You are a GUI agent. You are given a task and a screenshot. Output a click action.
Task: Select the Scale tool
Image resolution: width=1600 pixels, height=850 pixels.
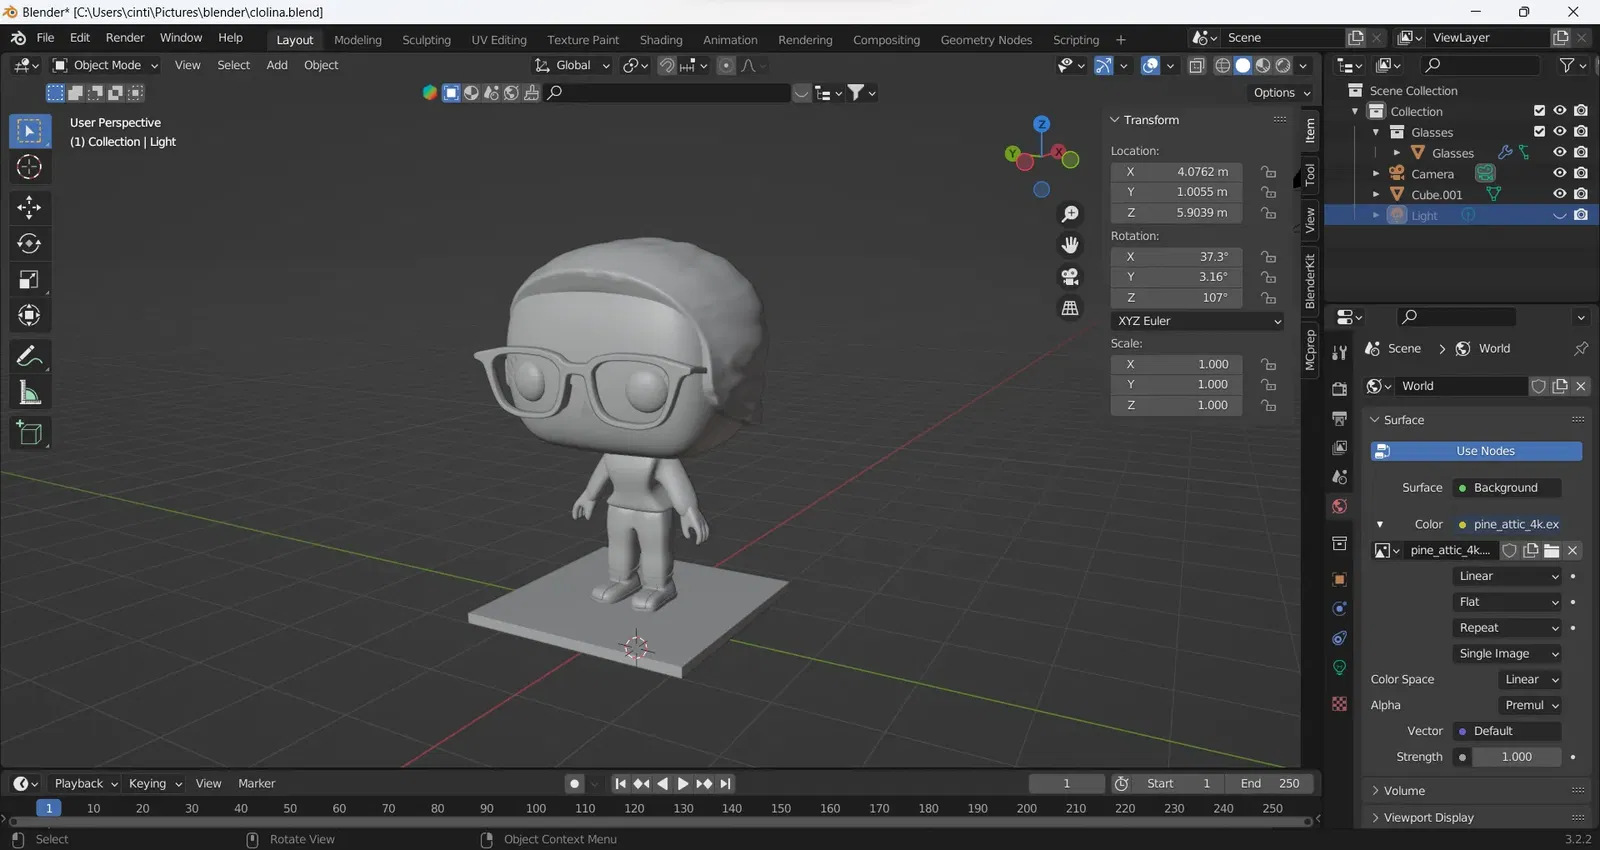pyautogui.click(x=29, y=280)
